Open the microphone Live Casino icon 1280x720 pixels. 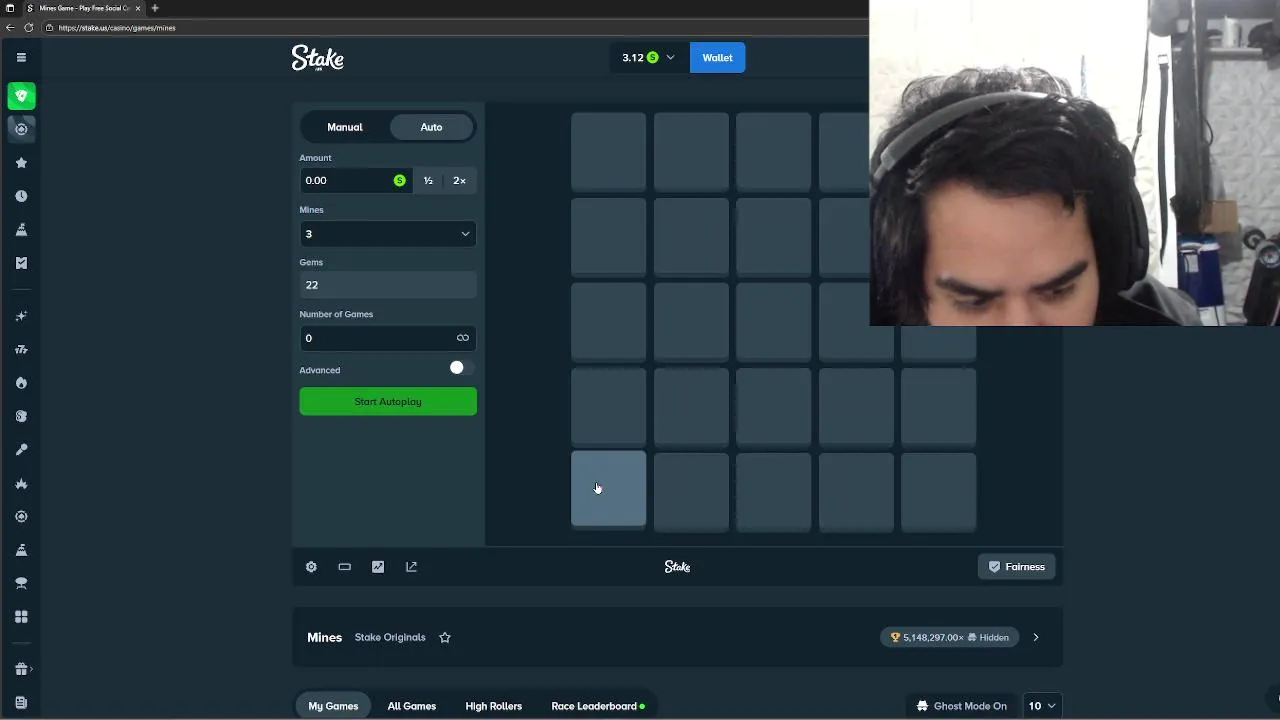point(21,450)
